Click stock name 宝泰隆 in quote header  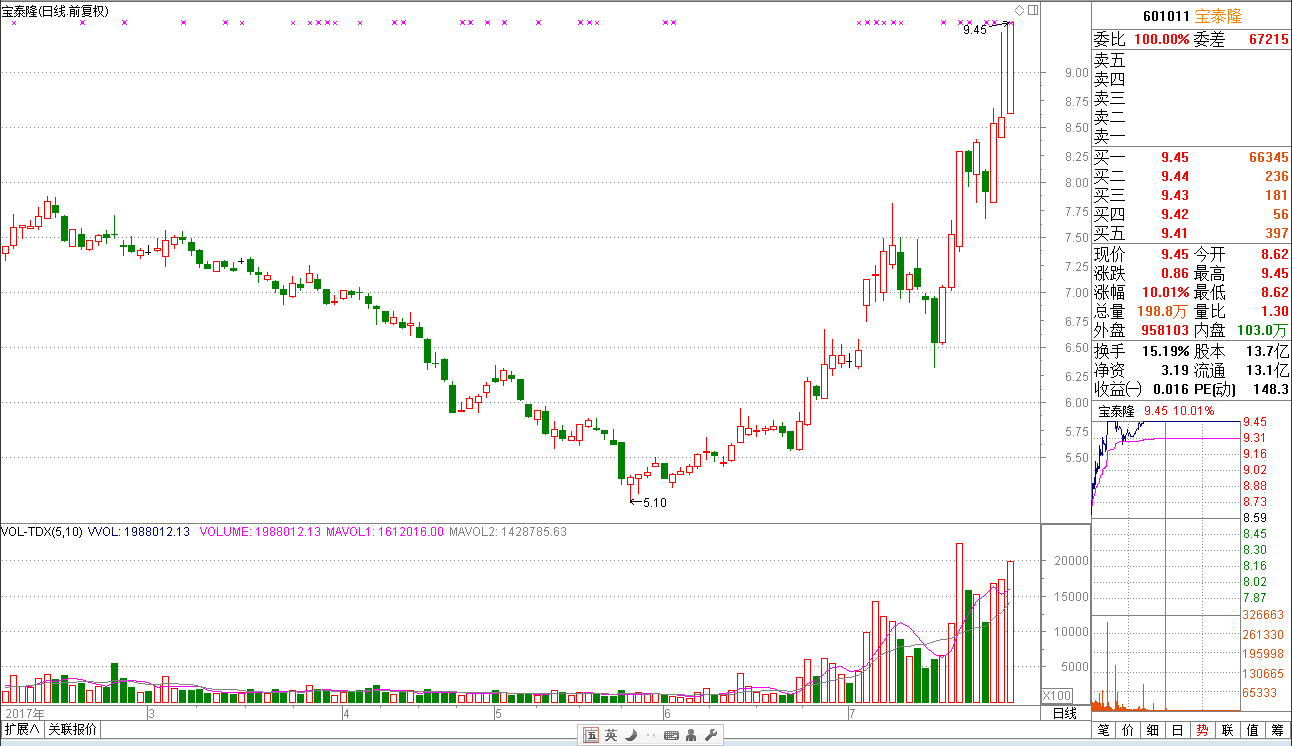point(1218,16)
